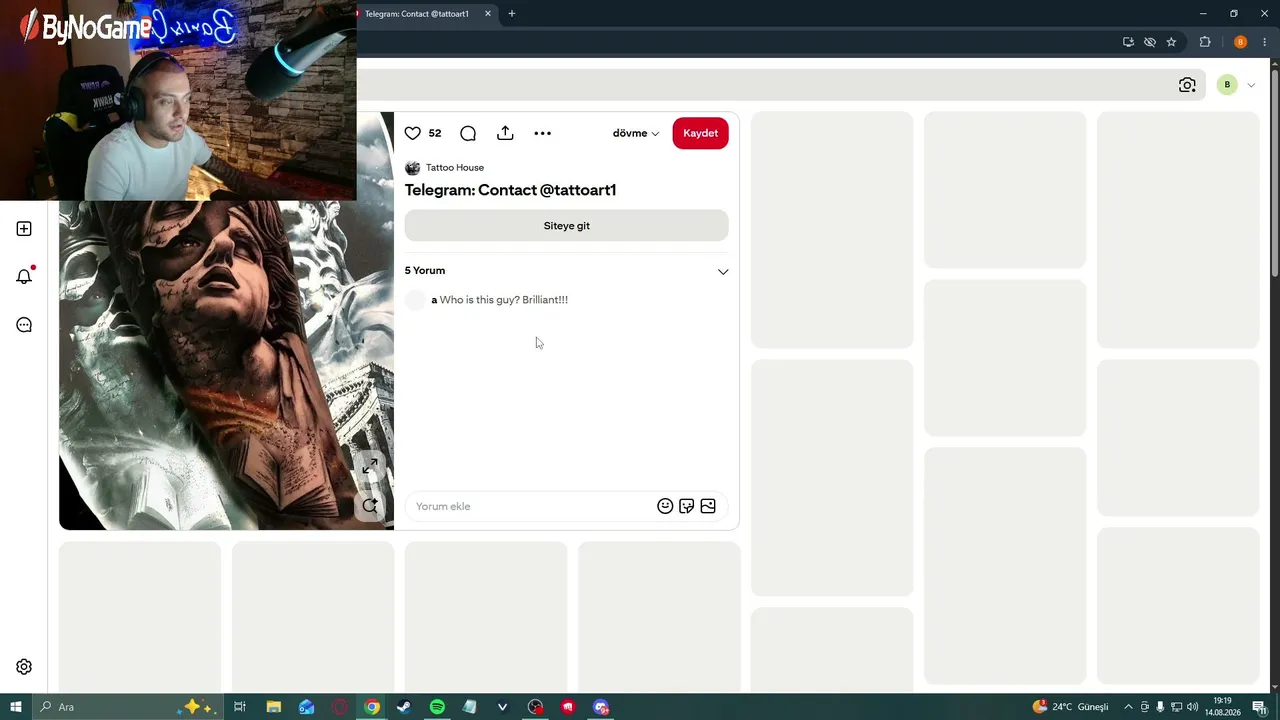The width and height of the screenshot is (1280, 720).
Task: Expand the accounts chevron next to profile
Action: (1251, 85)
